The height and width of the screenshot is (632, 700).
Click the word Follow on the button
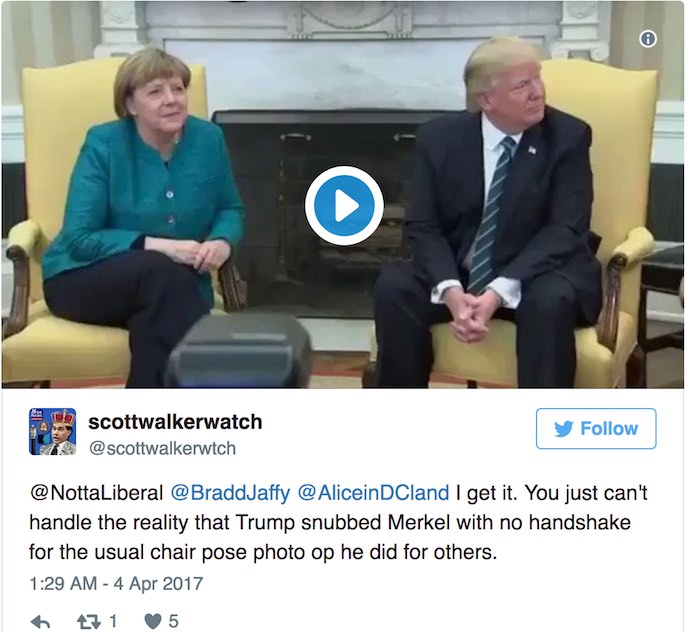pos(609,428)
